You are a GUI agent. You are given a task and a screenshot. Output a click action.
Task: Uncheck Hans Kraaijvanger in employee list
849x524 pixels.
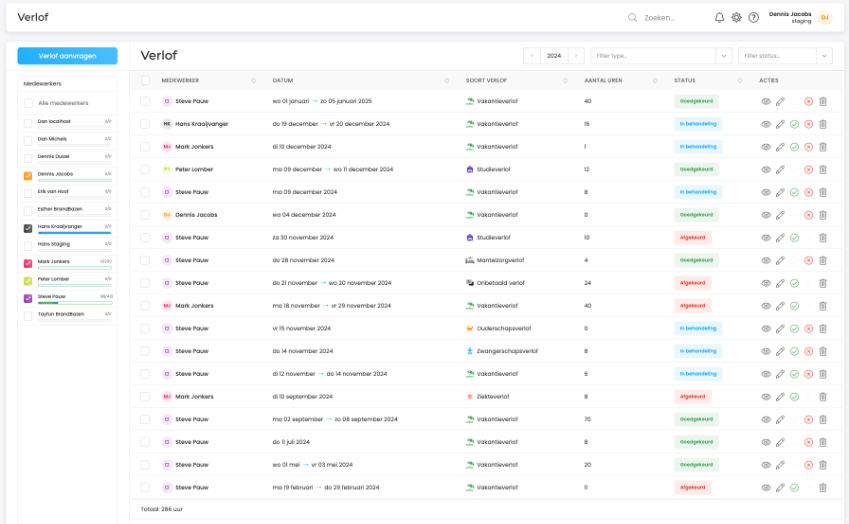tap(28, 228)
